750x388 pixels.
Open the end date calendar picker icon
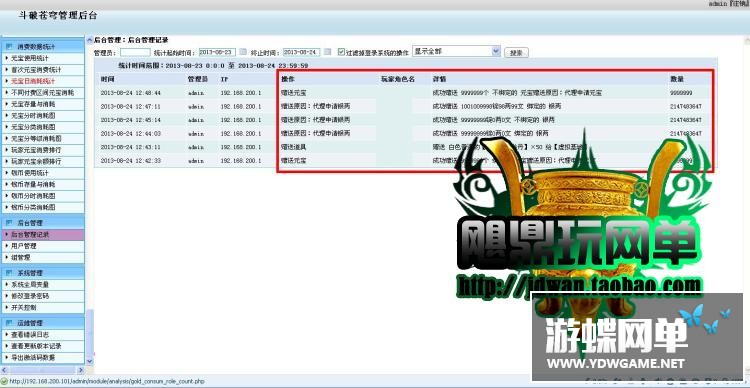click(x=327, y=52)
